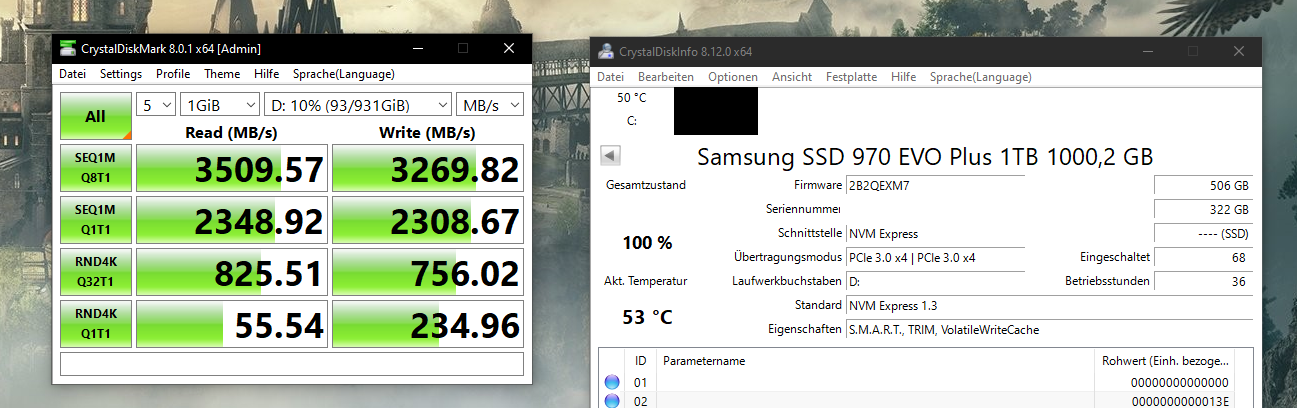1297x409 pixels.
Task: Click the Übertragungsmodus field PCIe 3.0 x4
Action: pos(934,257)
